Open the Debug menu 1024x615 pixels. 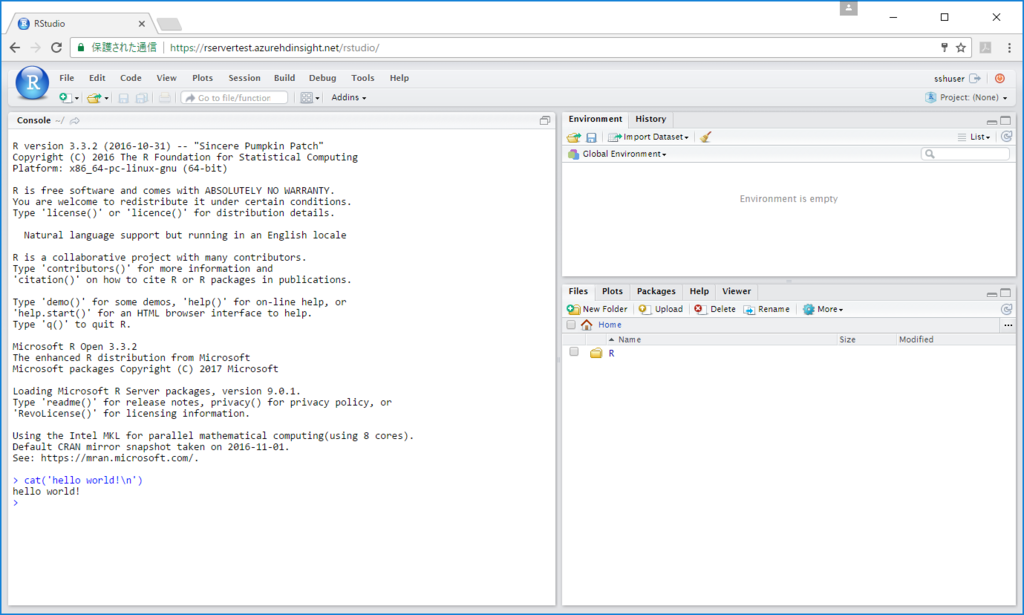[323, 78]
